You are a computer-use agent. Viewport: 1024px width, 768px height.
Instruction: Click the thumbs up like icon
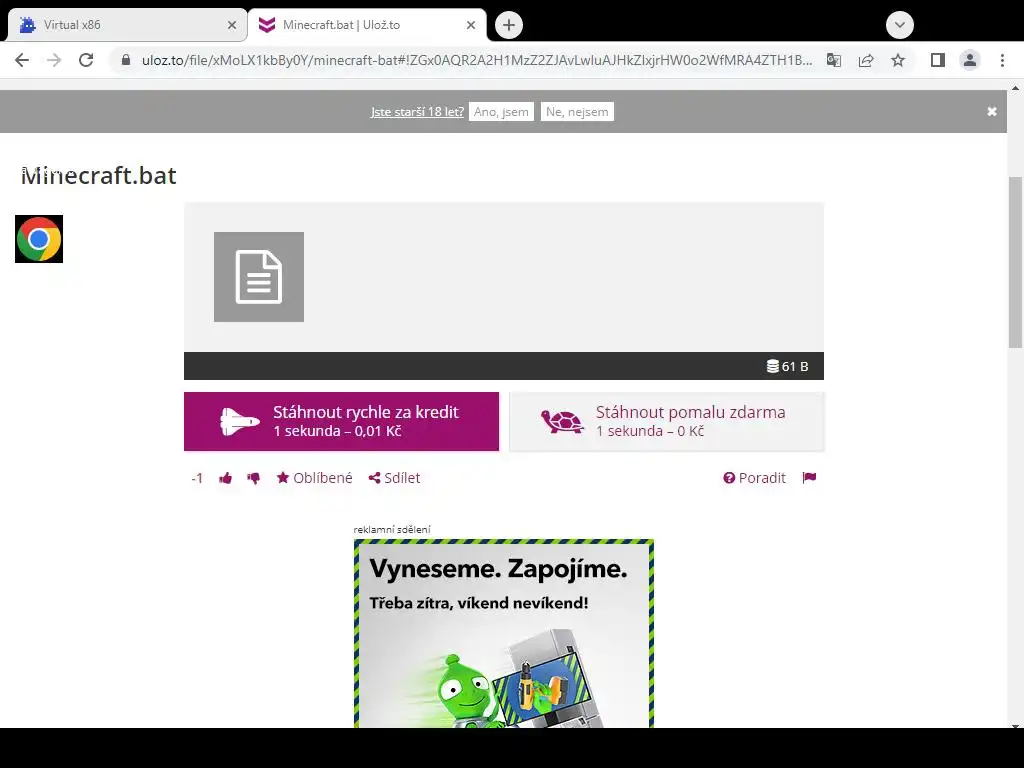coord(226,478)
